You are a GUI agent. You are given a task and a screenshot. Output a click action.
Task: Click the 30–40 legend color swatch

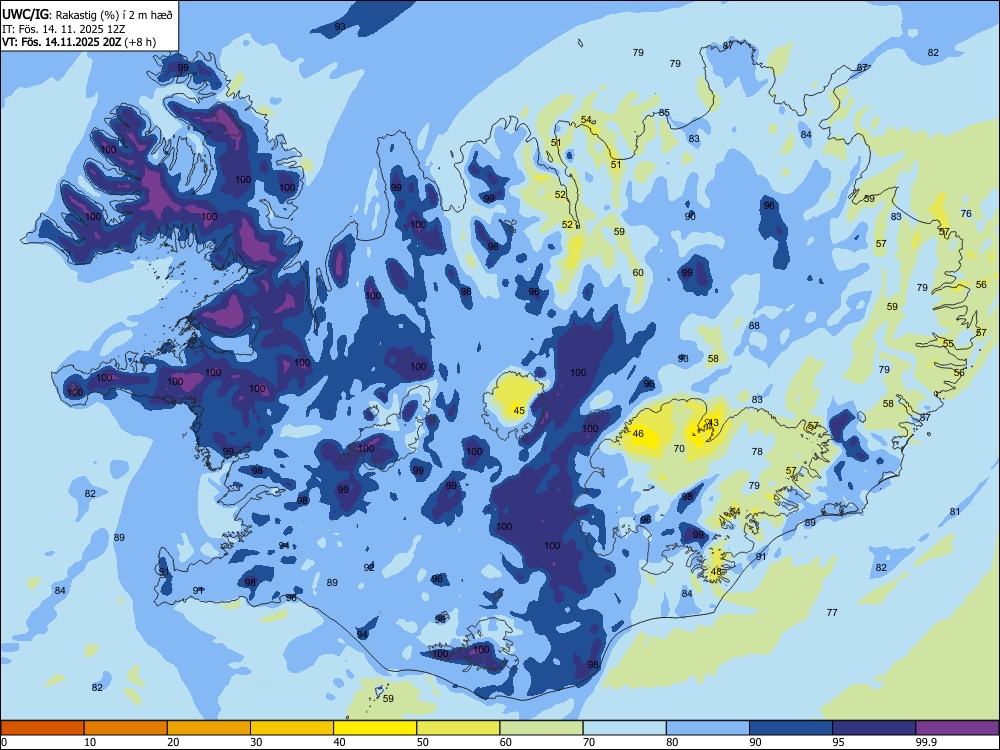(292, 728)
